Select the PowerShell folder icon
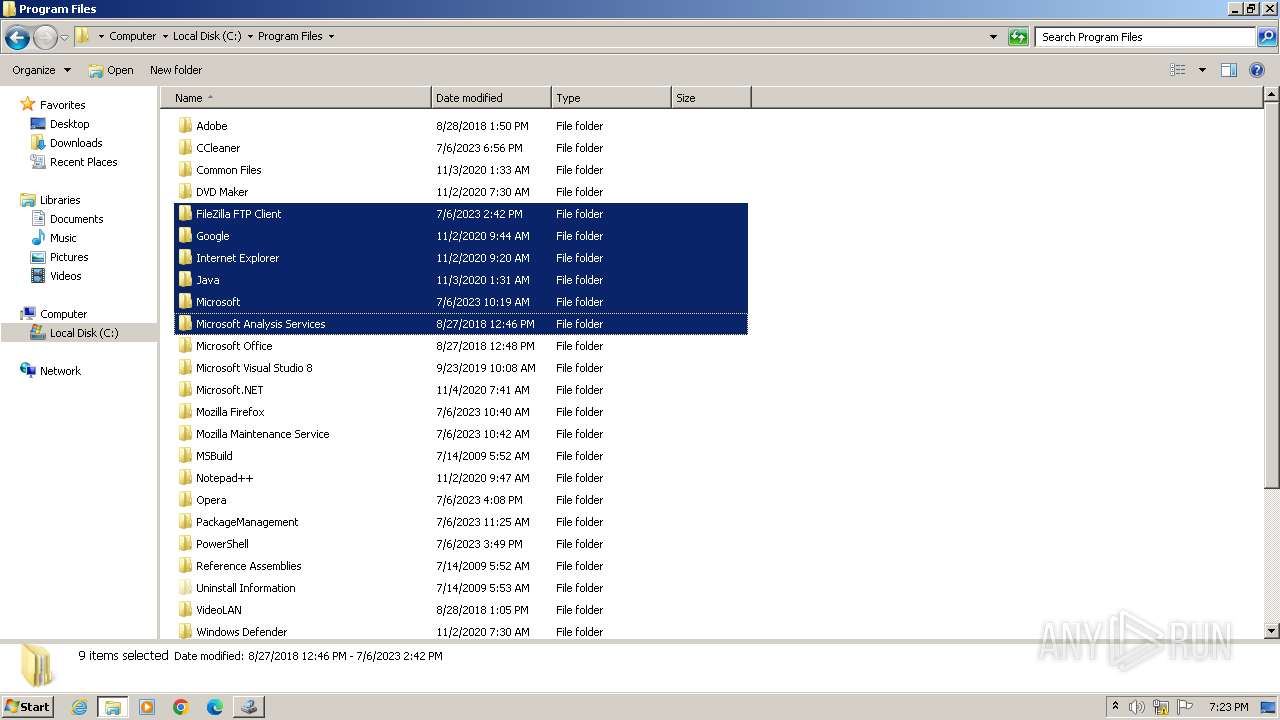The height and width of the screenshot is (720, 1280). pyautogui.click(x=185, y=544)
